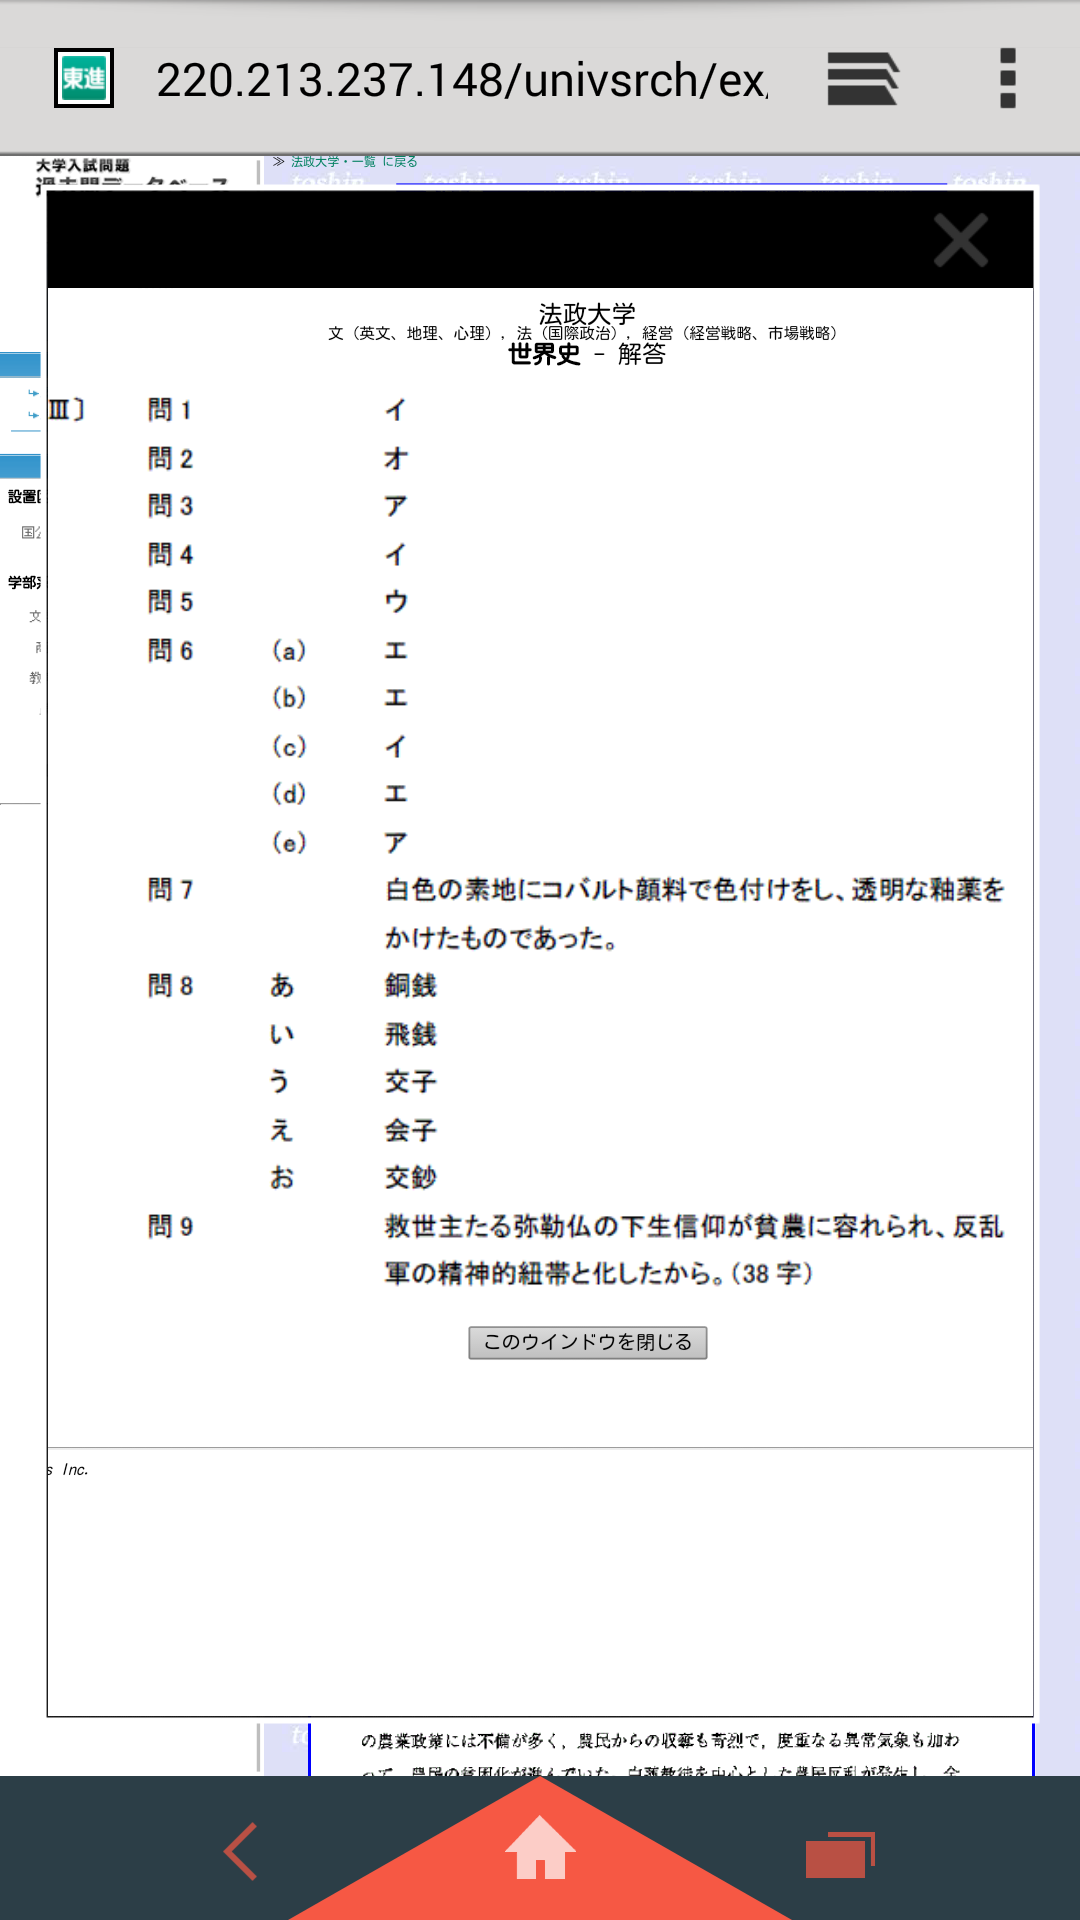Screen dimensions: 1080x1920
Task: Open the recent apps icon
Action: click(838, 1855)
